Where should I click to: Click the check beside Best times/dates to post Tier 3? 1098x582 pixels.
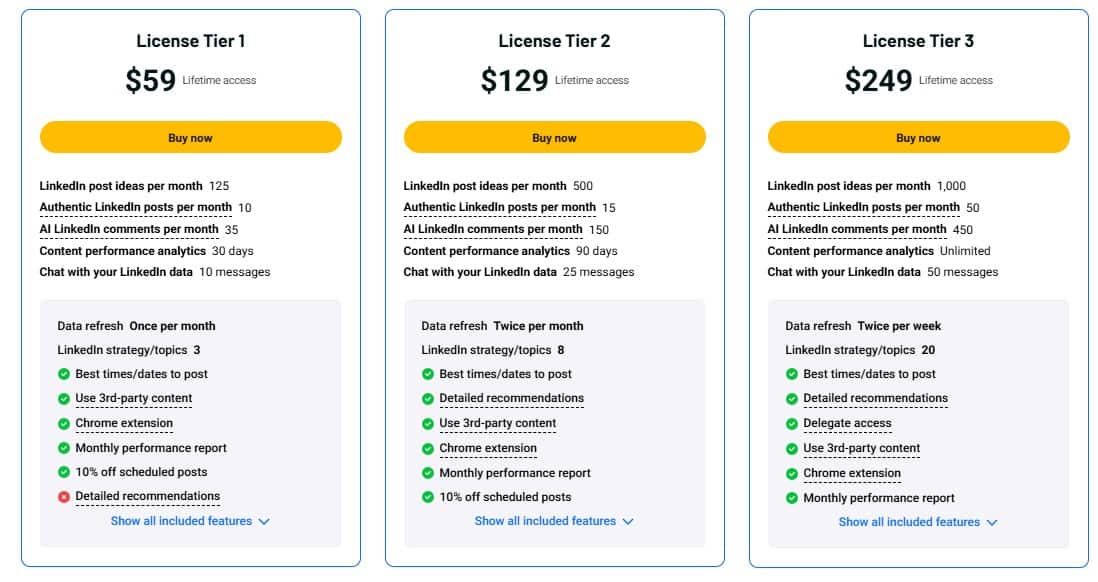click(794, 374)
